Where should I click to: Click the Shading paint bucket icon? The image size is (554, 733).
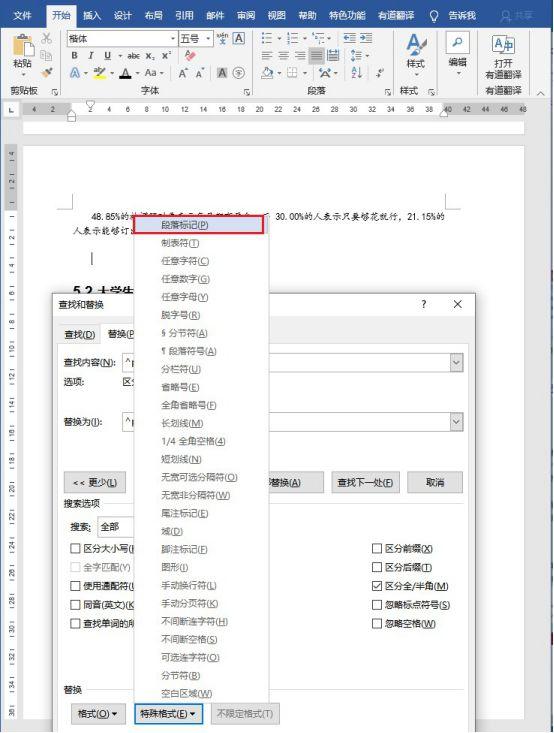[x=267, y=73]
